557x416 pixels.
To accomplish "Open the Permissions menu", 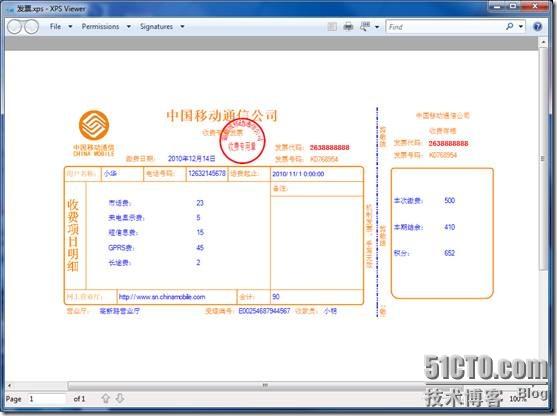I will click(x=100, y=27).
